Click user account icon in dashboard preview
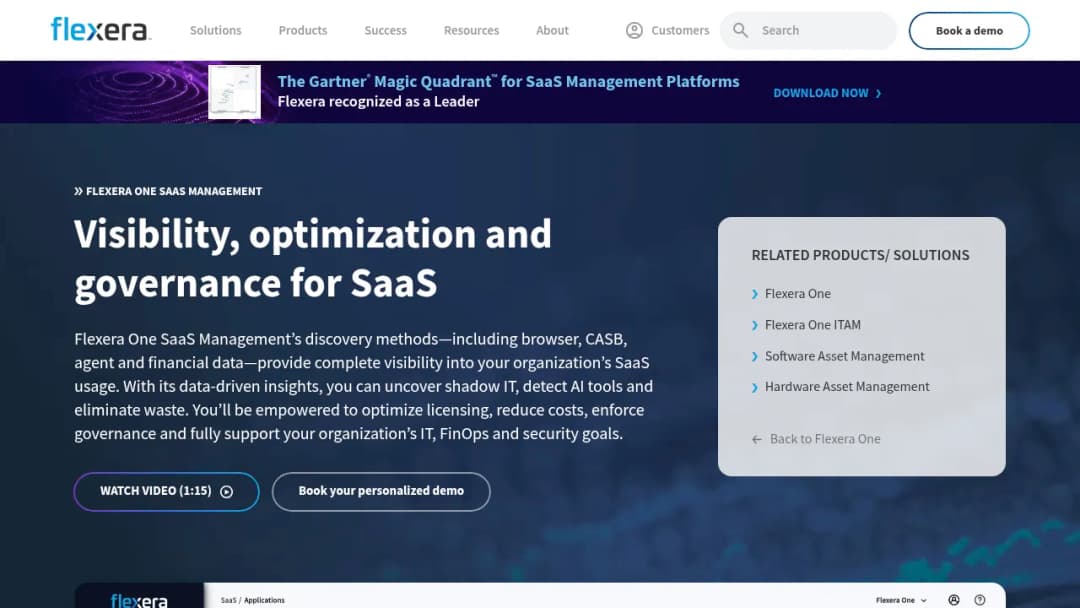This screenshot has width=1080, height=608. 954,600
